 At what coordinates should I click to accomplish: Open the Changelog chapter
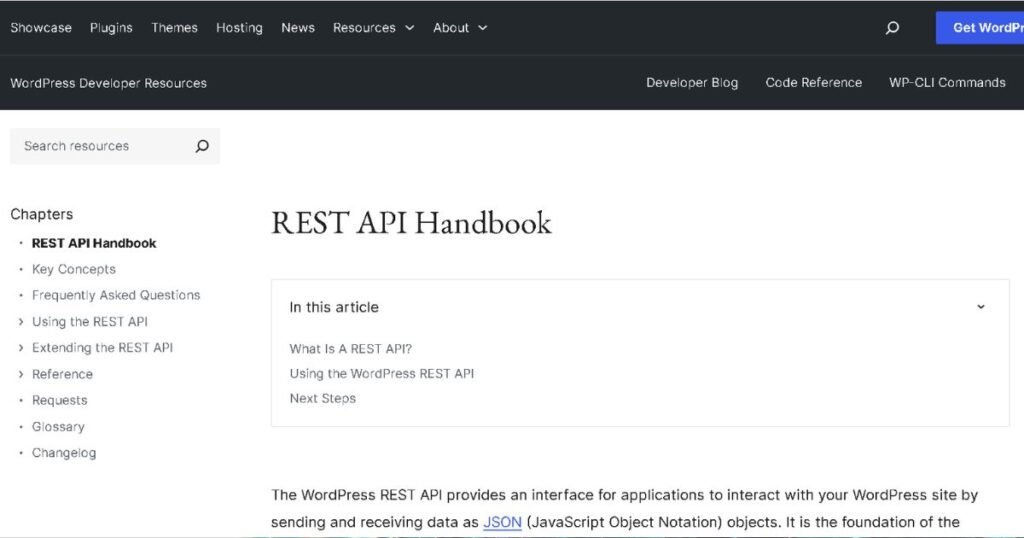pos(64,453)
